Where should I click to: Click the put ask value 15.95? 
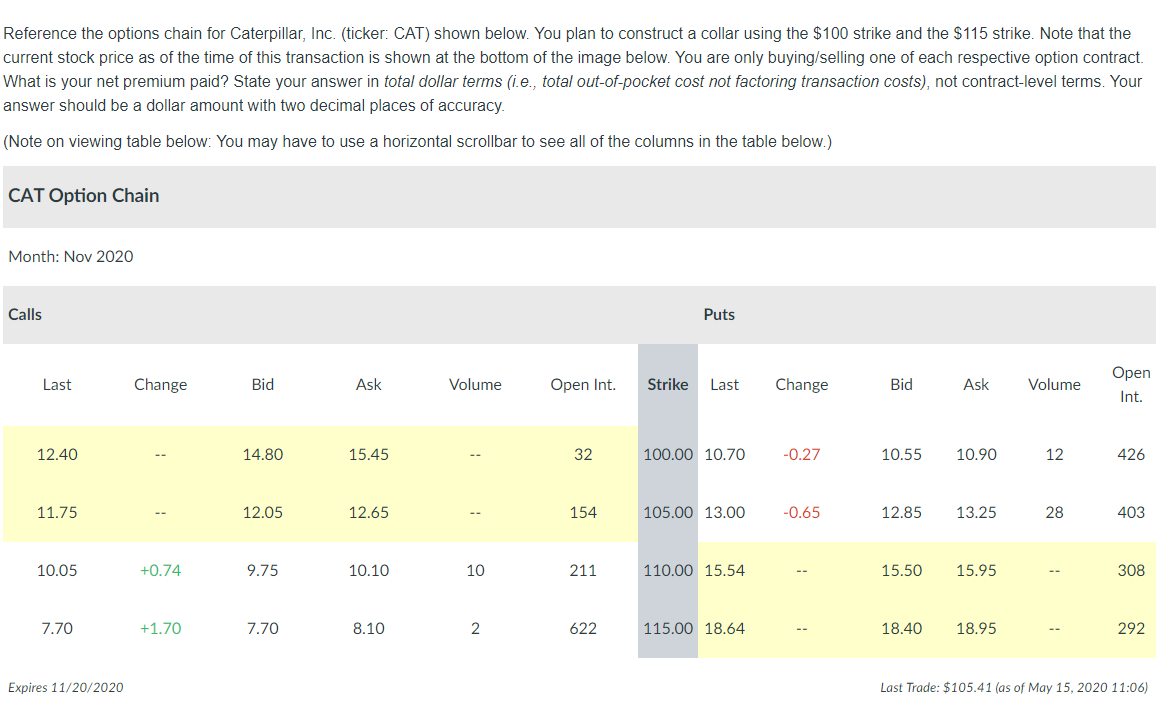pos(976,570)
